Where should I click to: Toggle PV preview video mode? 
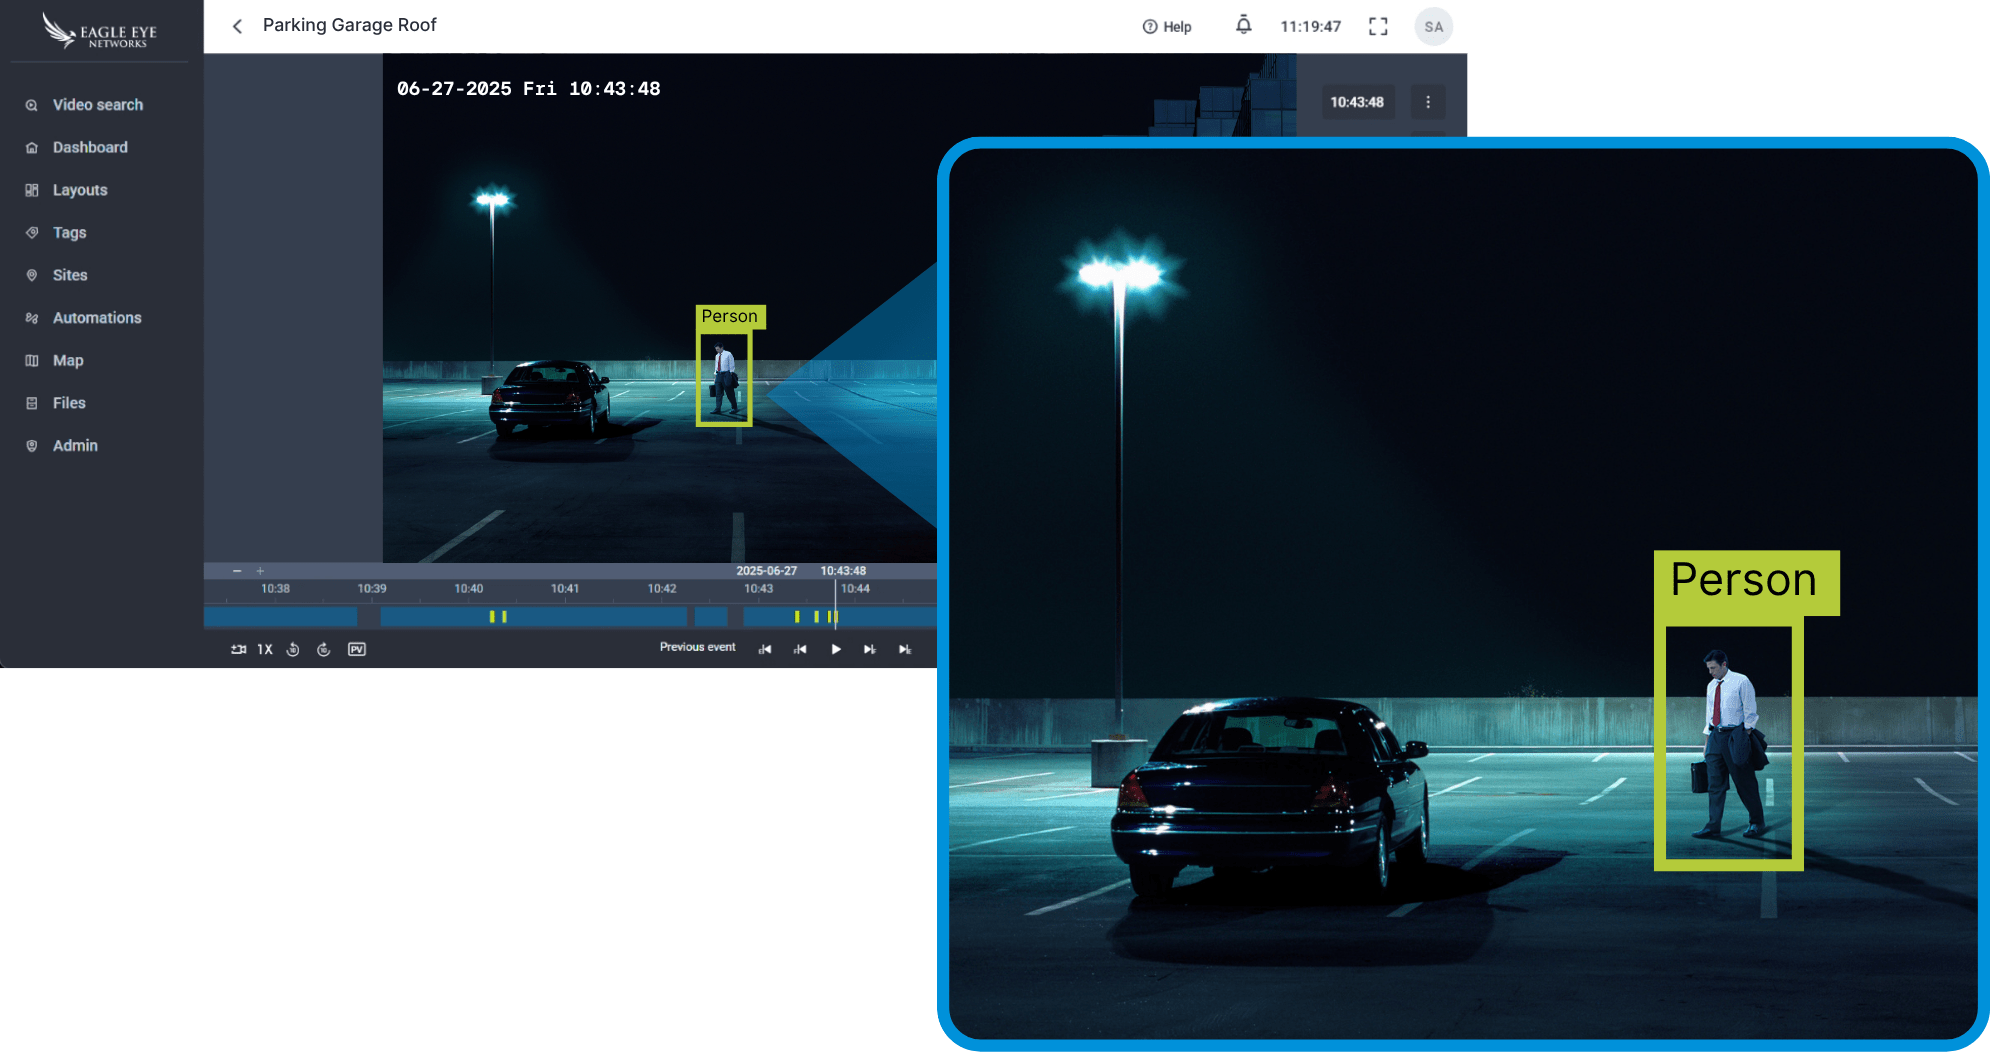click(357, 649)
